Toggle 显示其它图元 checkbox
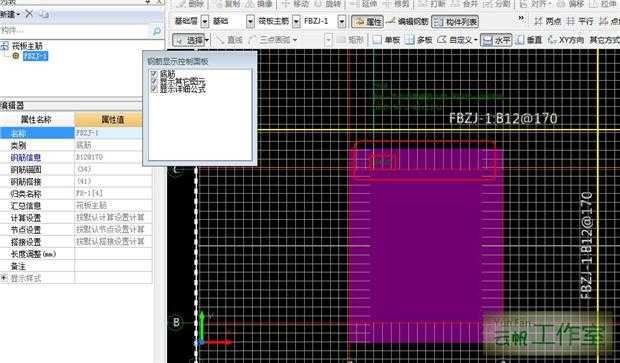This screenshot has width=620, height=363. (154, 81)
